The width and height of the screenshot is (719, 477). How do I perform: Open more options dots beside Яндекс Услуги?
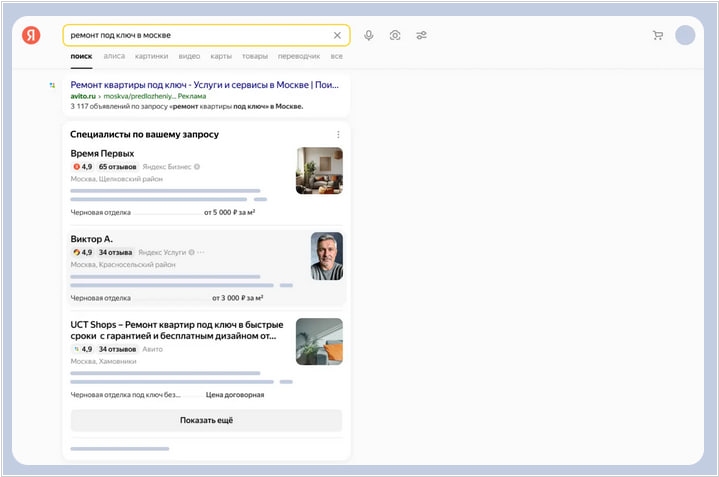click(201, 252)
